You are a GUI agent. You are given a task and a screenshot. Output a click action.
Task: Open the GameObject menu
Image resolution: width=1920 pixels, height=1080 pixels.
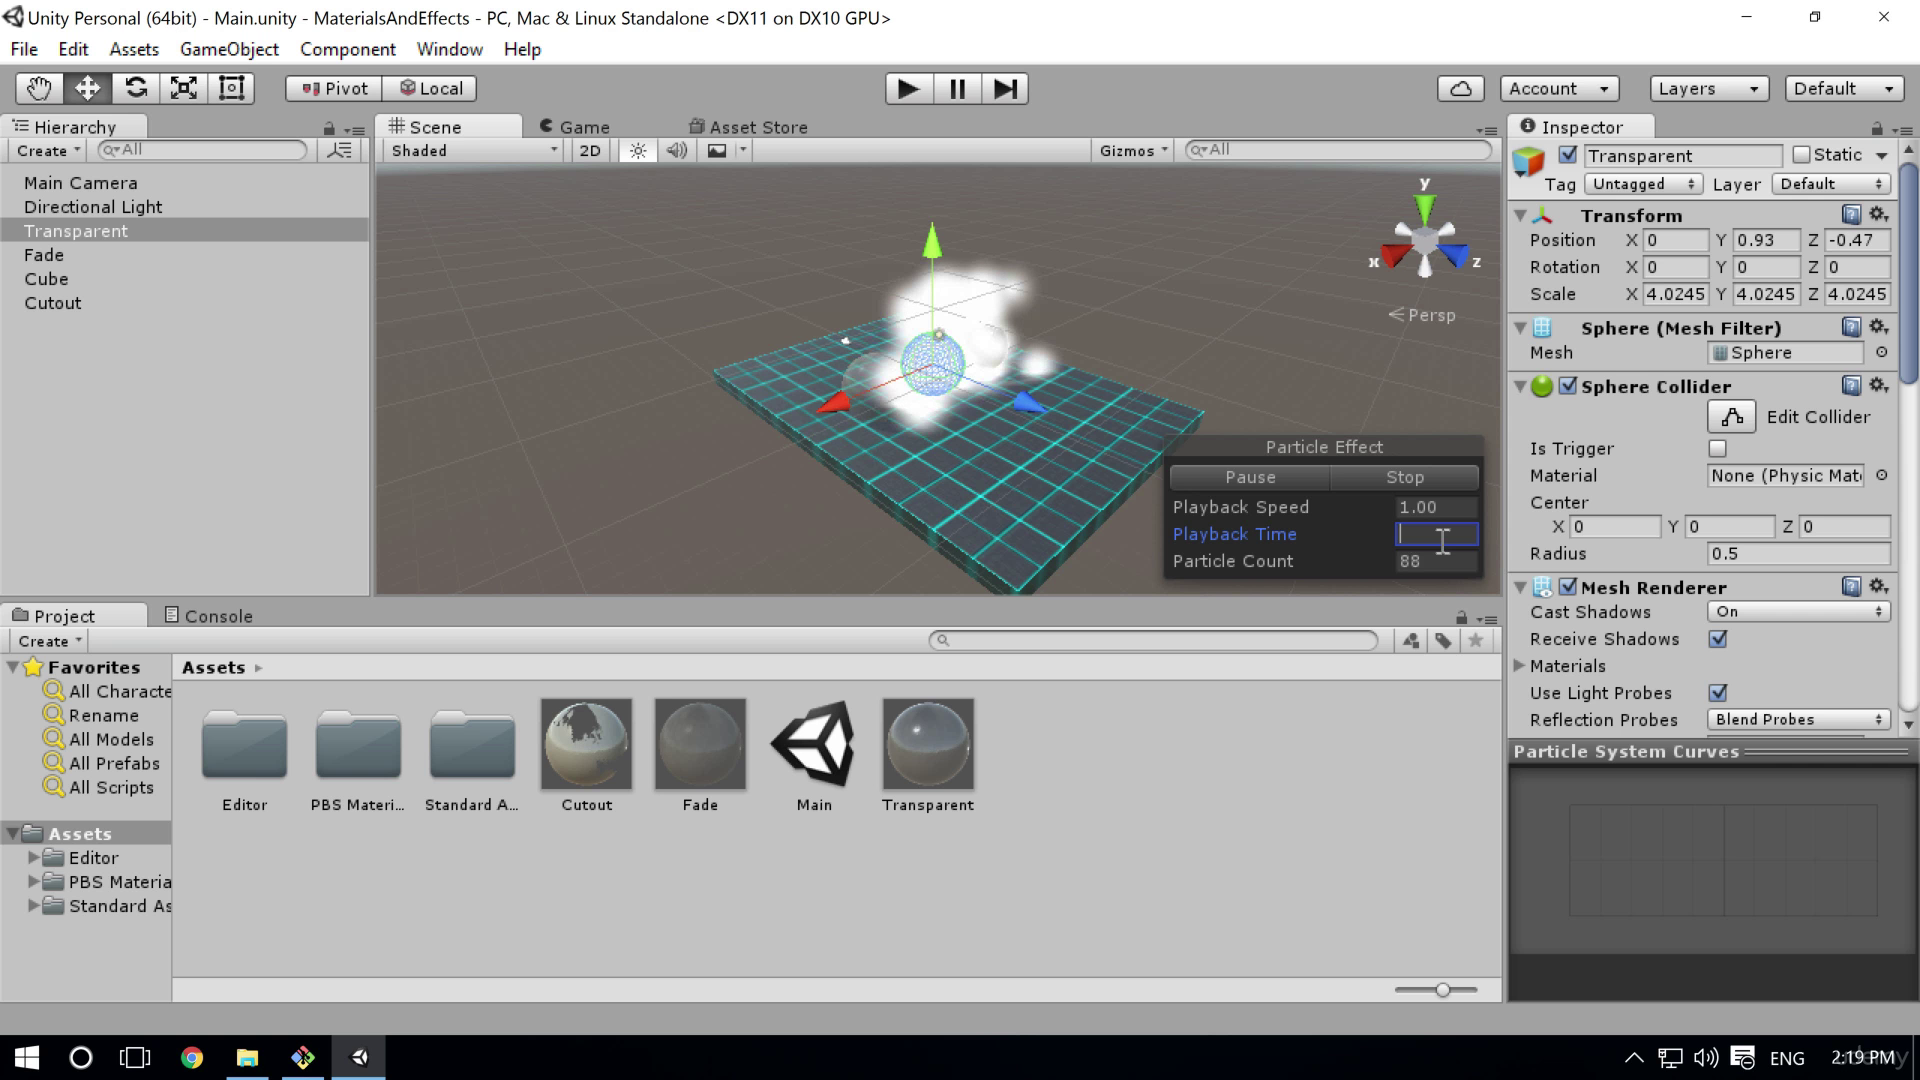pos(229,49)
